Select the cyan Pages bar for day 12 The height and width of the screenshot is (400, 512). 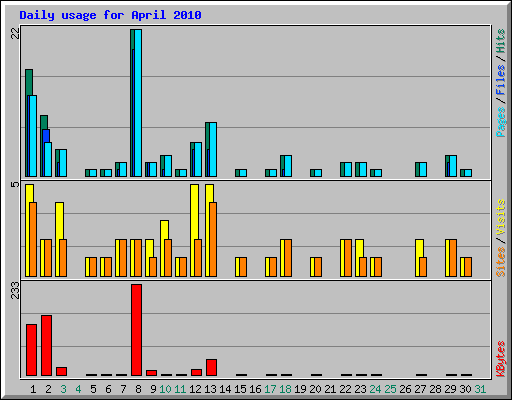tap(198, 160)
